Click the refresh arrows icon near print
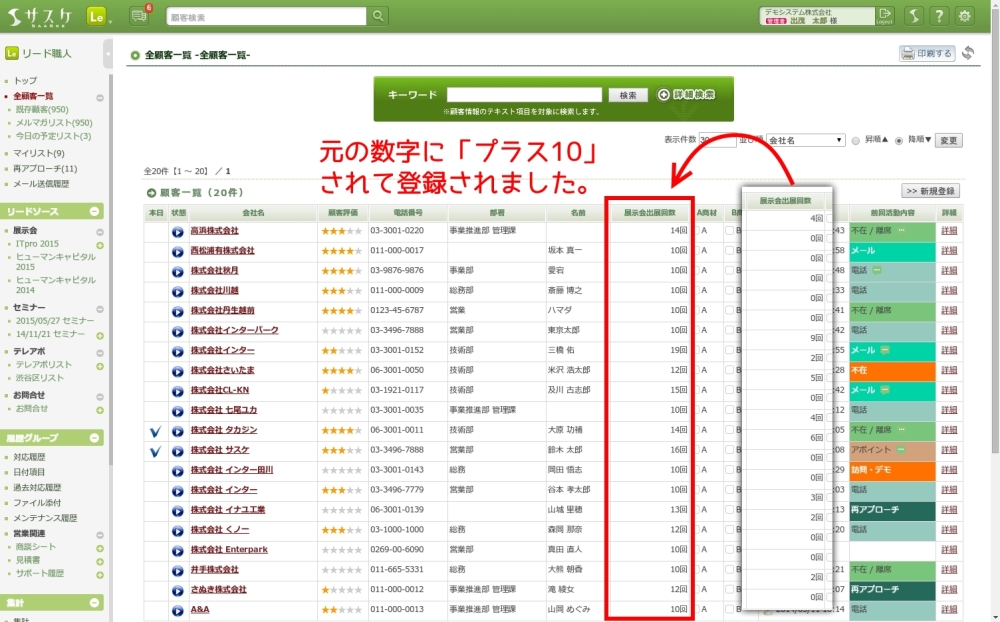This screenshot has width=1000, height=622. tap(968, 53)
